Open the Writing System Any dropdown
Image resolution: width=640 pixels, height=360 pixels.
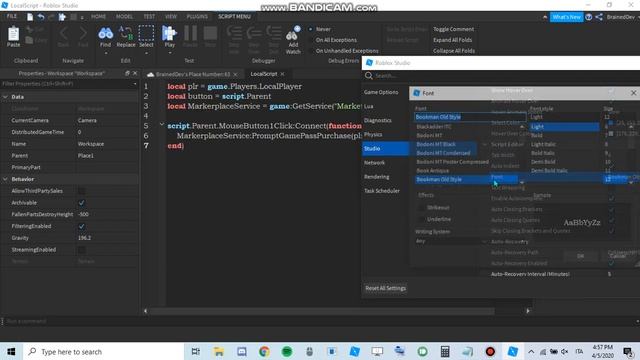(451, 241)
